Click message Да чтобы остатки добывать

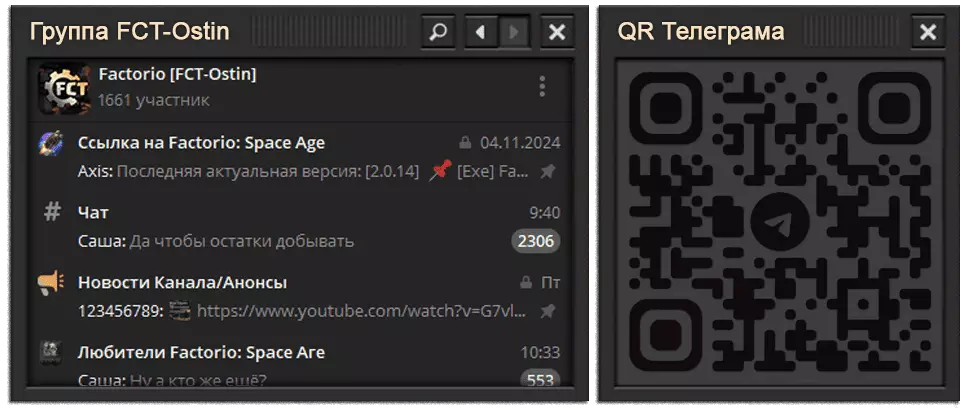click(x=241, y=241)
